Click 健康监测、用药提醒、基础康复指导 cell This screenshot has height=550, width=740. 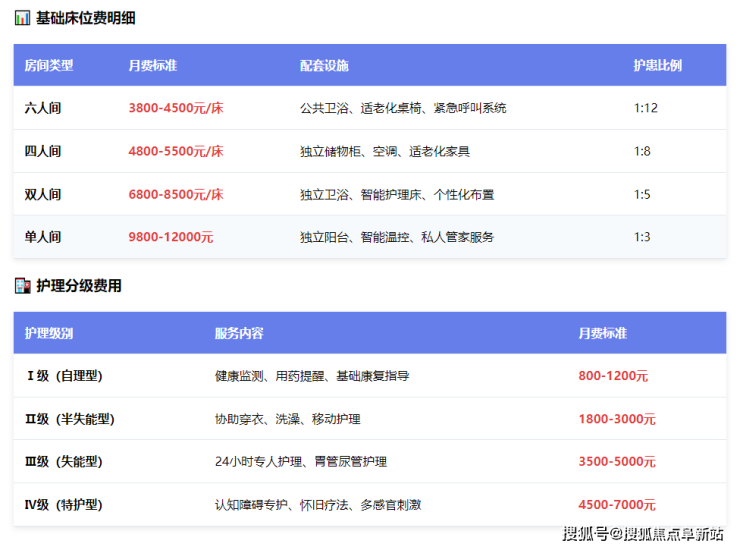click(312, 376)
